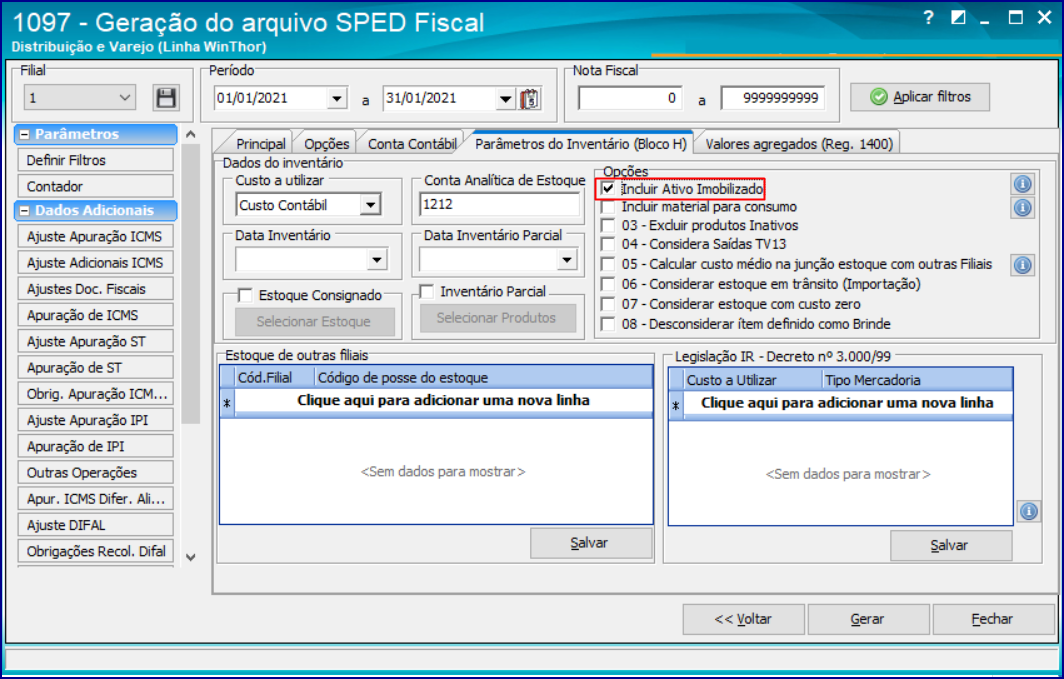
Task: Open the Conta Contábil tab
Action: point(412,144)
